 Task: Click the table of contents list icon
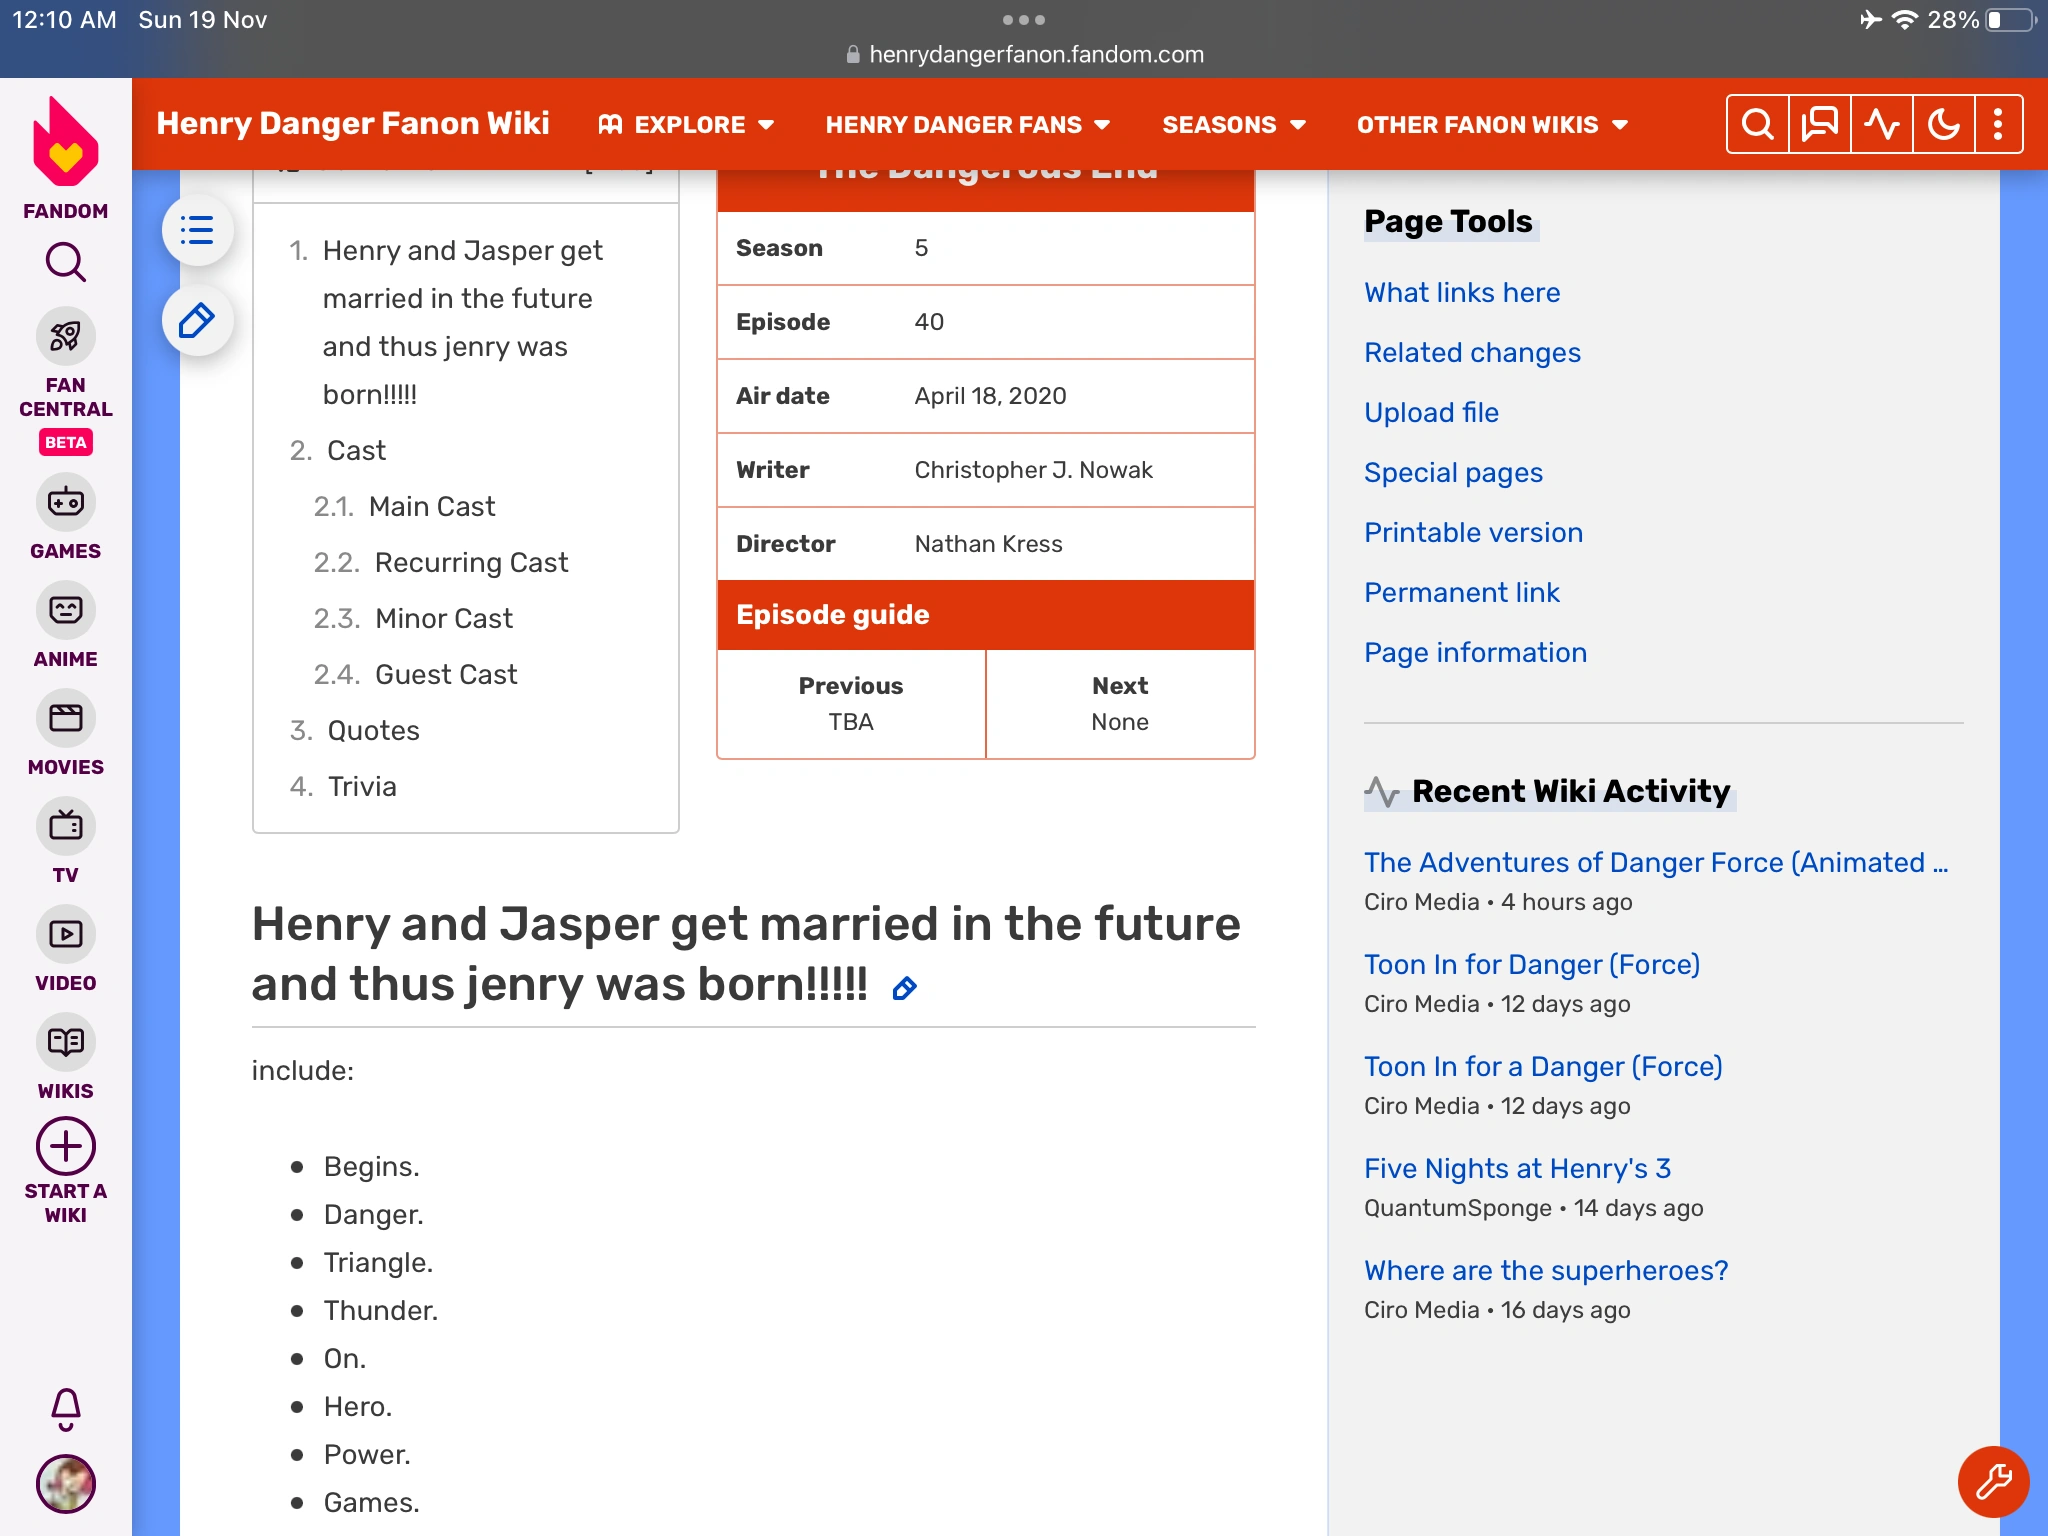(197, 231)
